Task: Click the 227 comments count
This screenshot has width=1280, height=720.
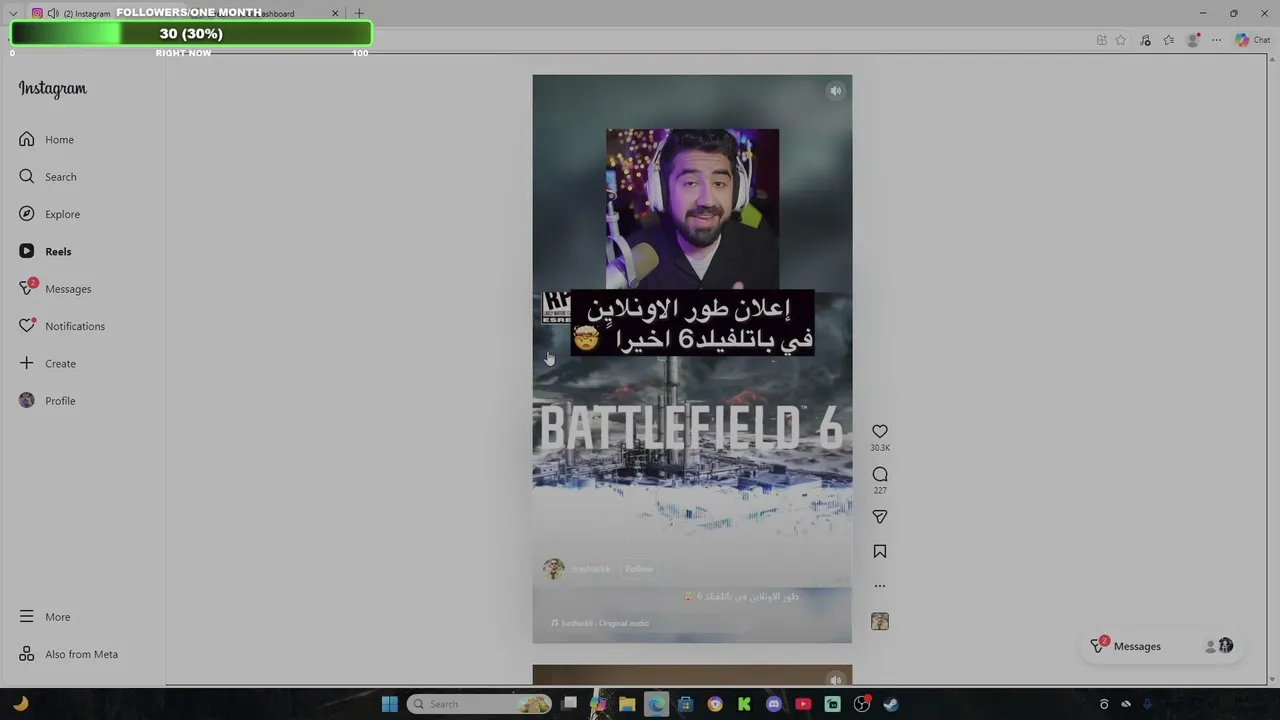Action: click(x=880, y=490)
